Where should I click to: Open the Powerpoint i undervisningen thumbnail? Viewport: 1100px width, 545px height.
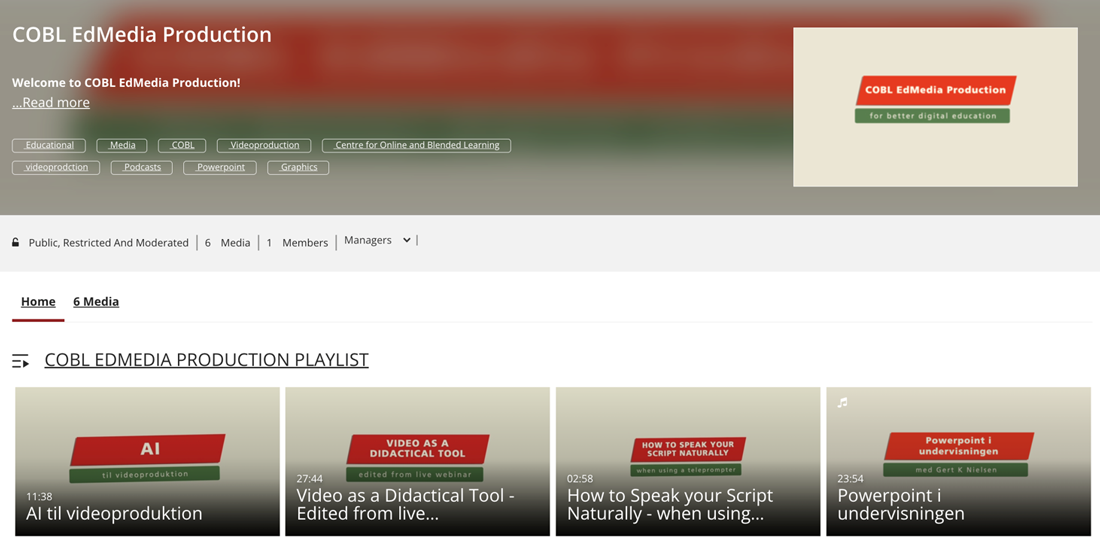pos(959,462)
